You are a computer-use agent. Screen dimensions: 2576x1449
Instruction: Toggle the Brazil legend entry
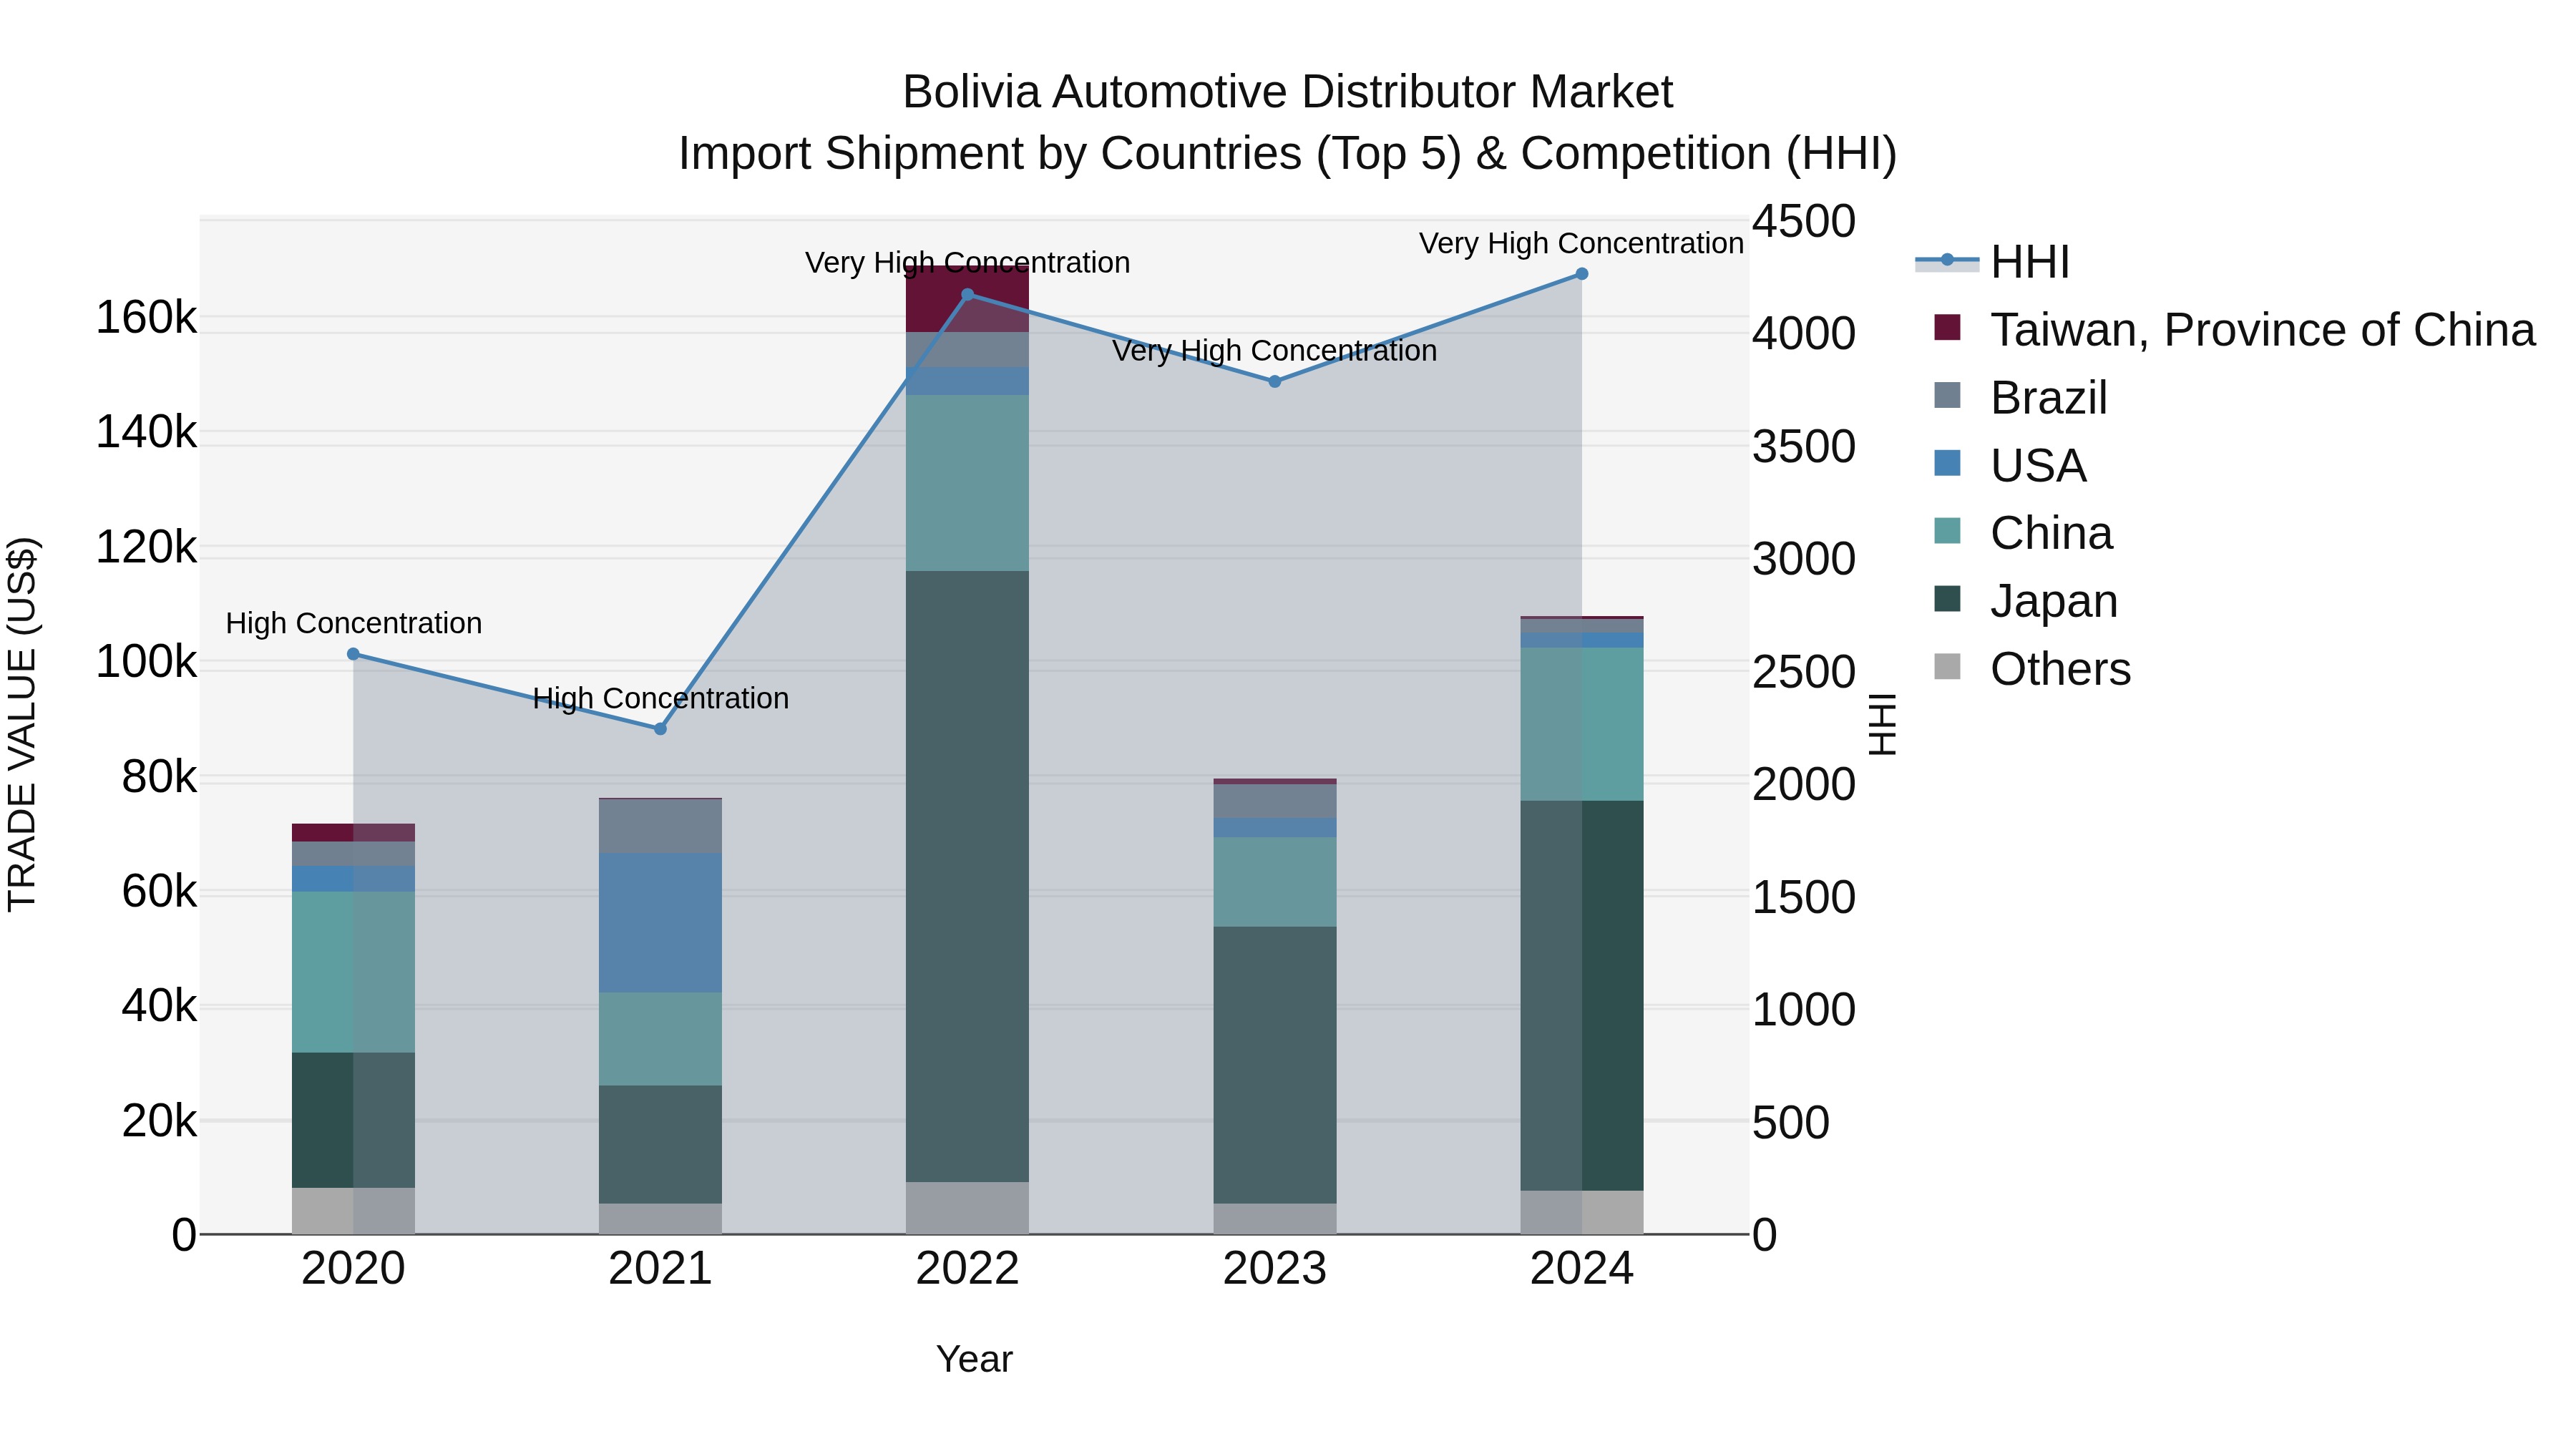[x=2020, y=398]
